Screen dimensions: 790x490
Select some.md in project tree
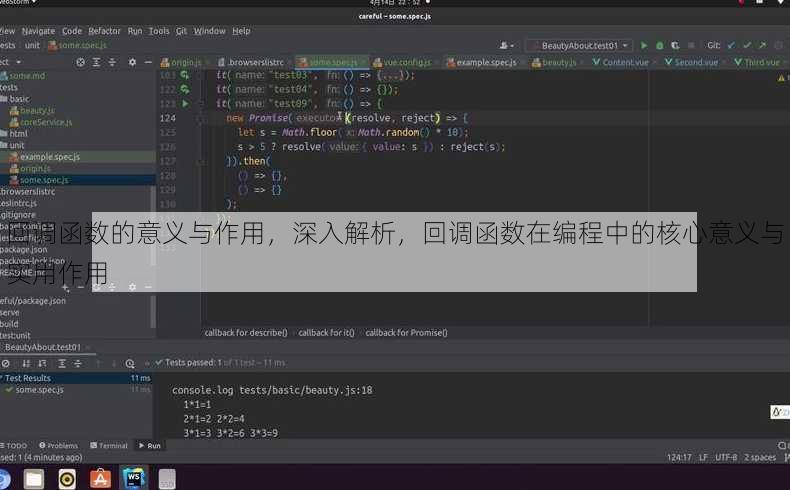[x=23, y=76]
